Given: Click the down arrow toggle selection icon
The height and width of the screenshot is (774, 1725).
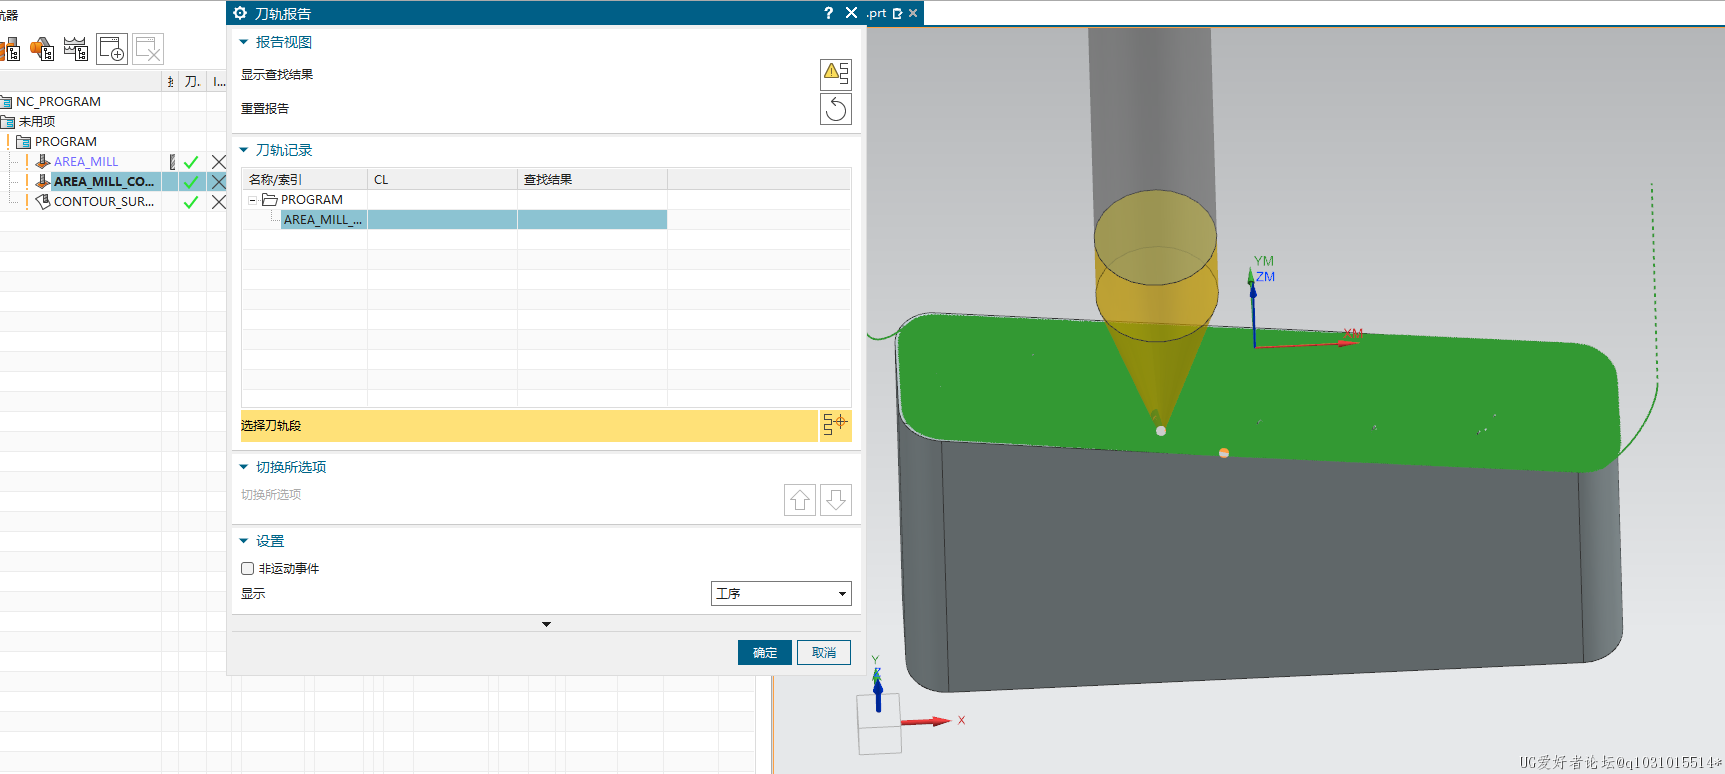Looking at the screenshot, I should pyautogui.click(x=836, y=499).
